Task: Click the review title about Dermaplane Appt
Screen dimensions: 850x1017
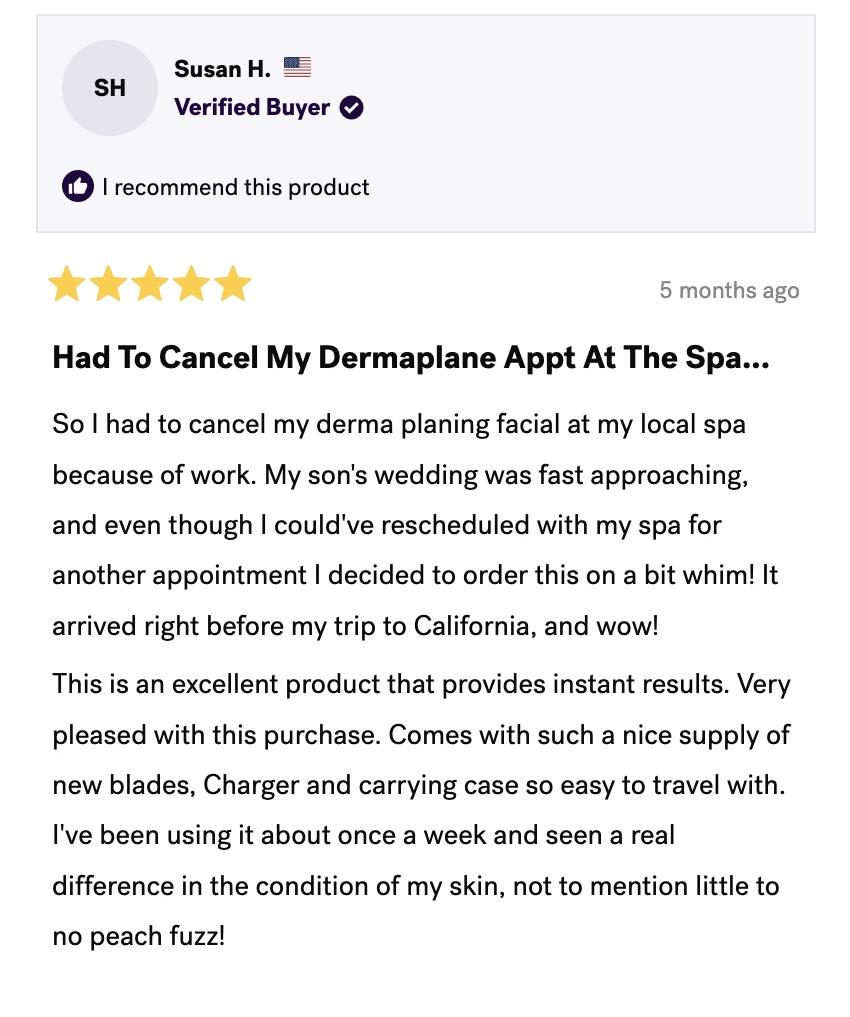Action: (411, 357)
